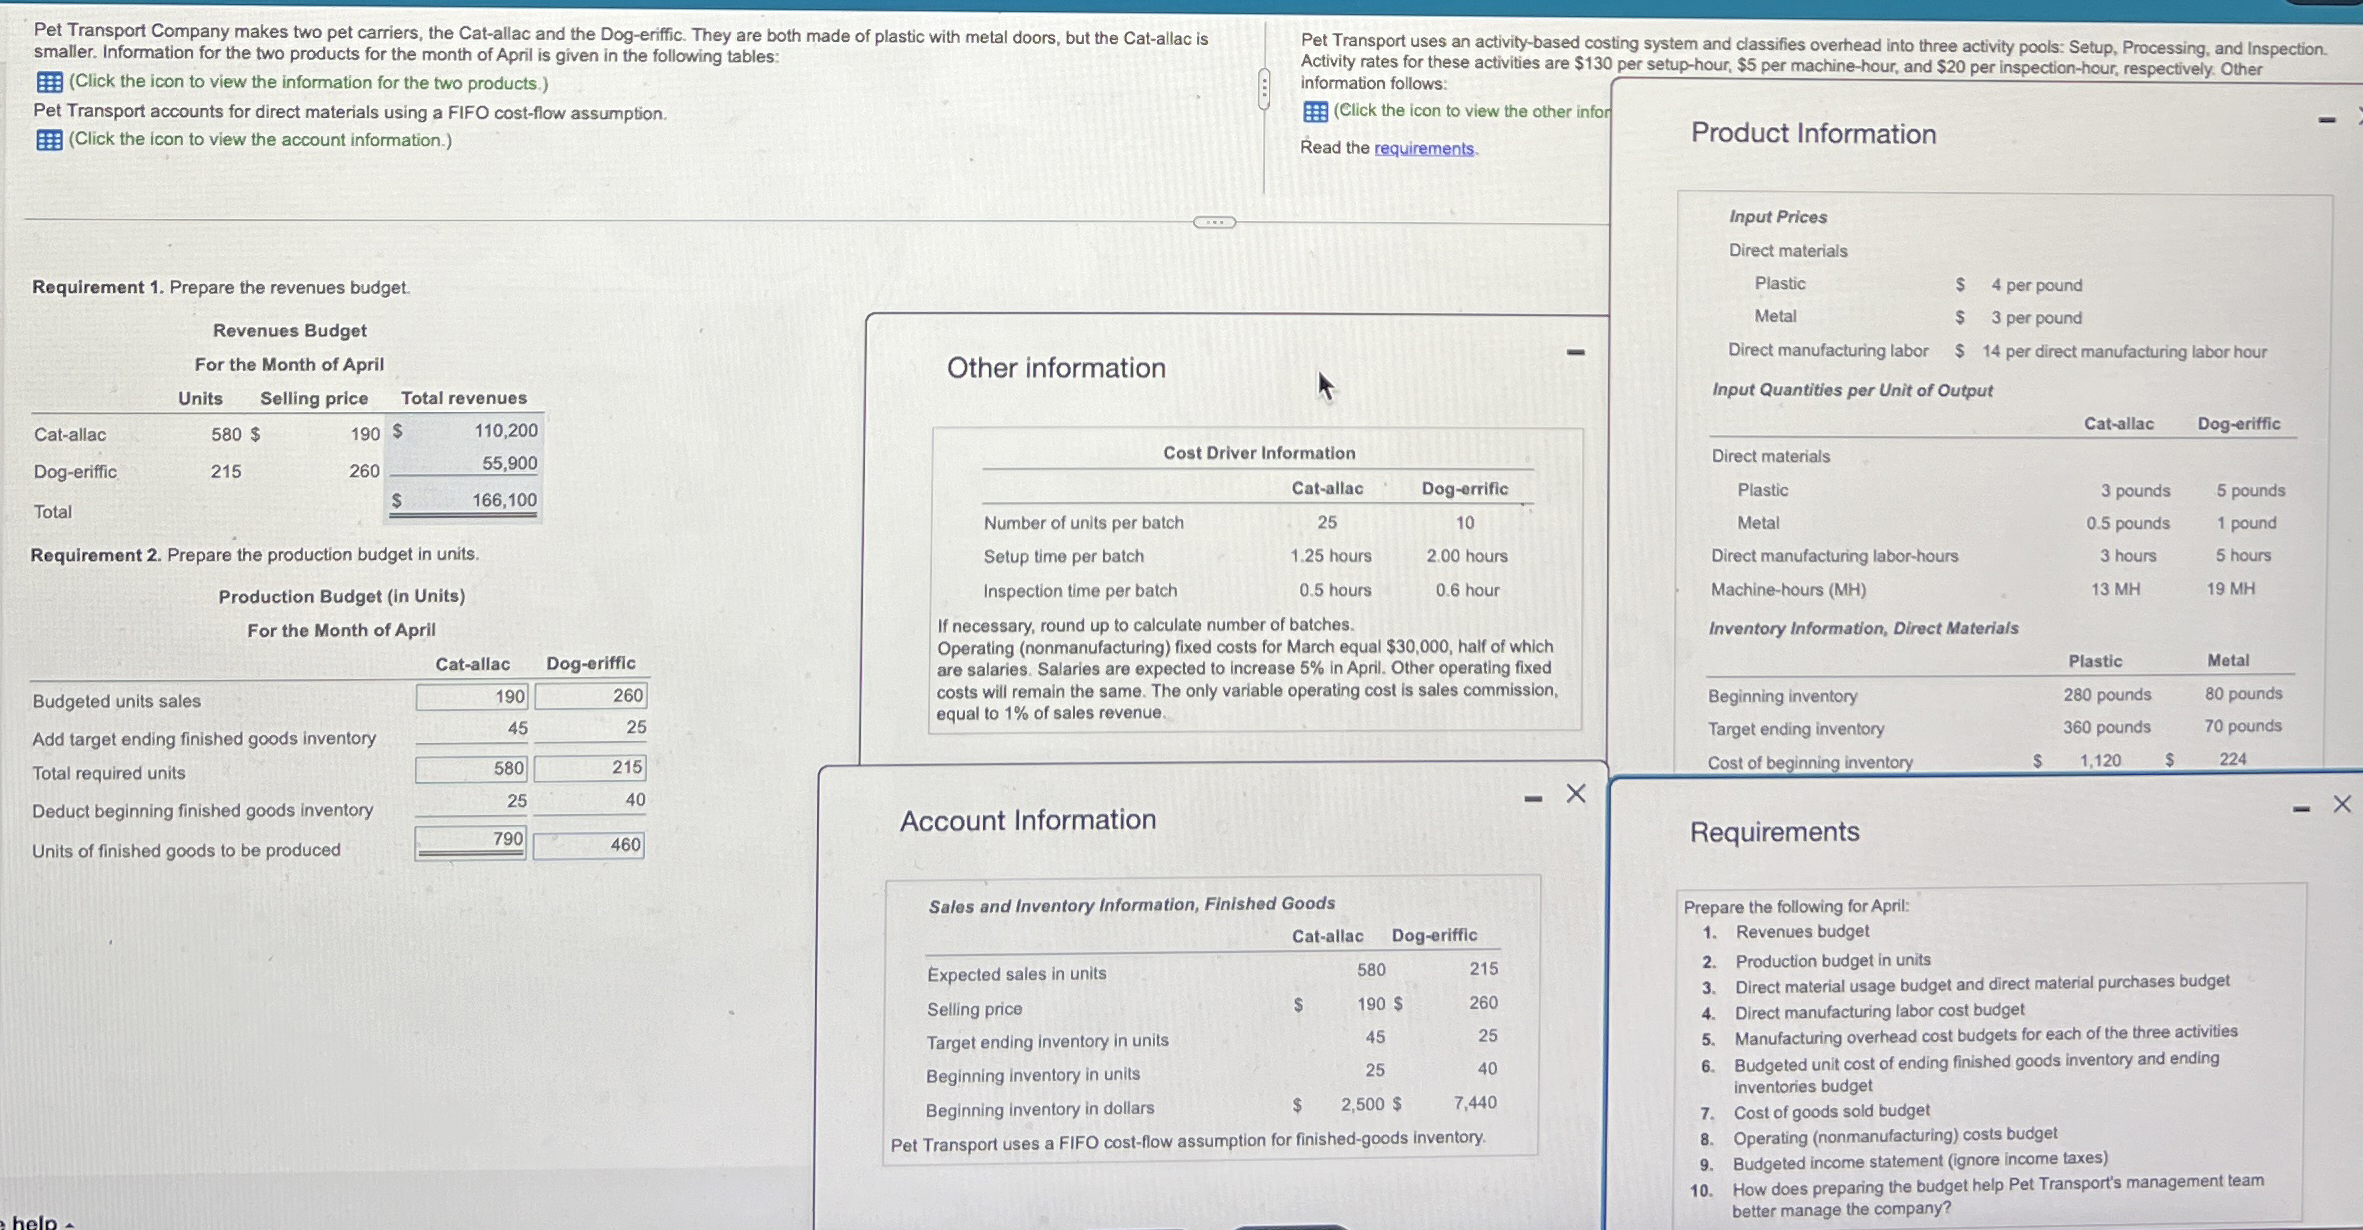Edit Dog-eriffic budgeted units sales field
This screenshot has height=1230, width=2363.
(590, 696)
